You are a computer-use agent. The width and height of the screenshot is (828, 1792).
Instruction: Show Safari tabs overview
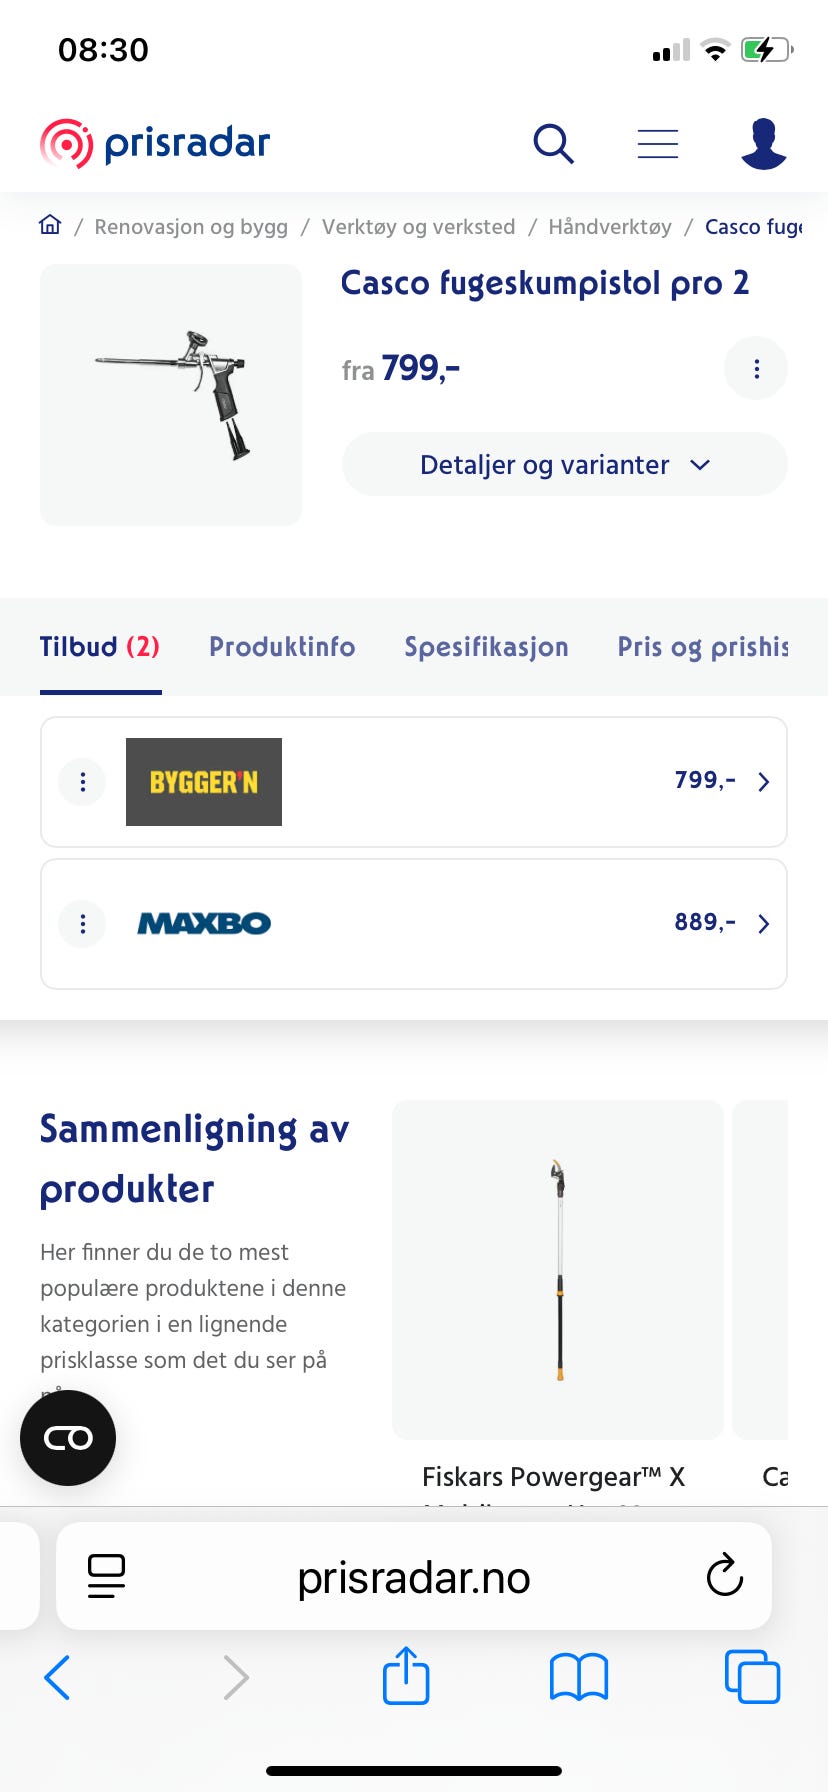point(752,1677)
